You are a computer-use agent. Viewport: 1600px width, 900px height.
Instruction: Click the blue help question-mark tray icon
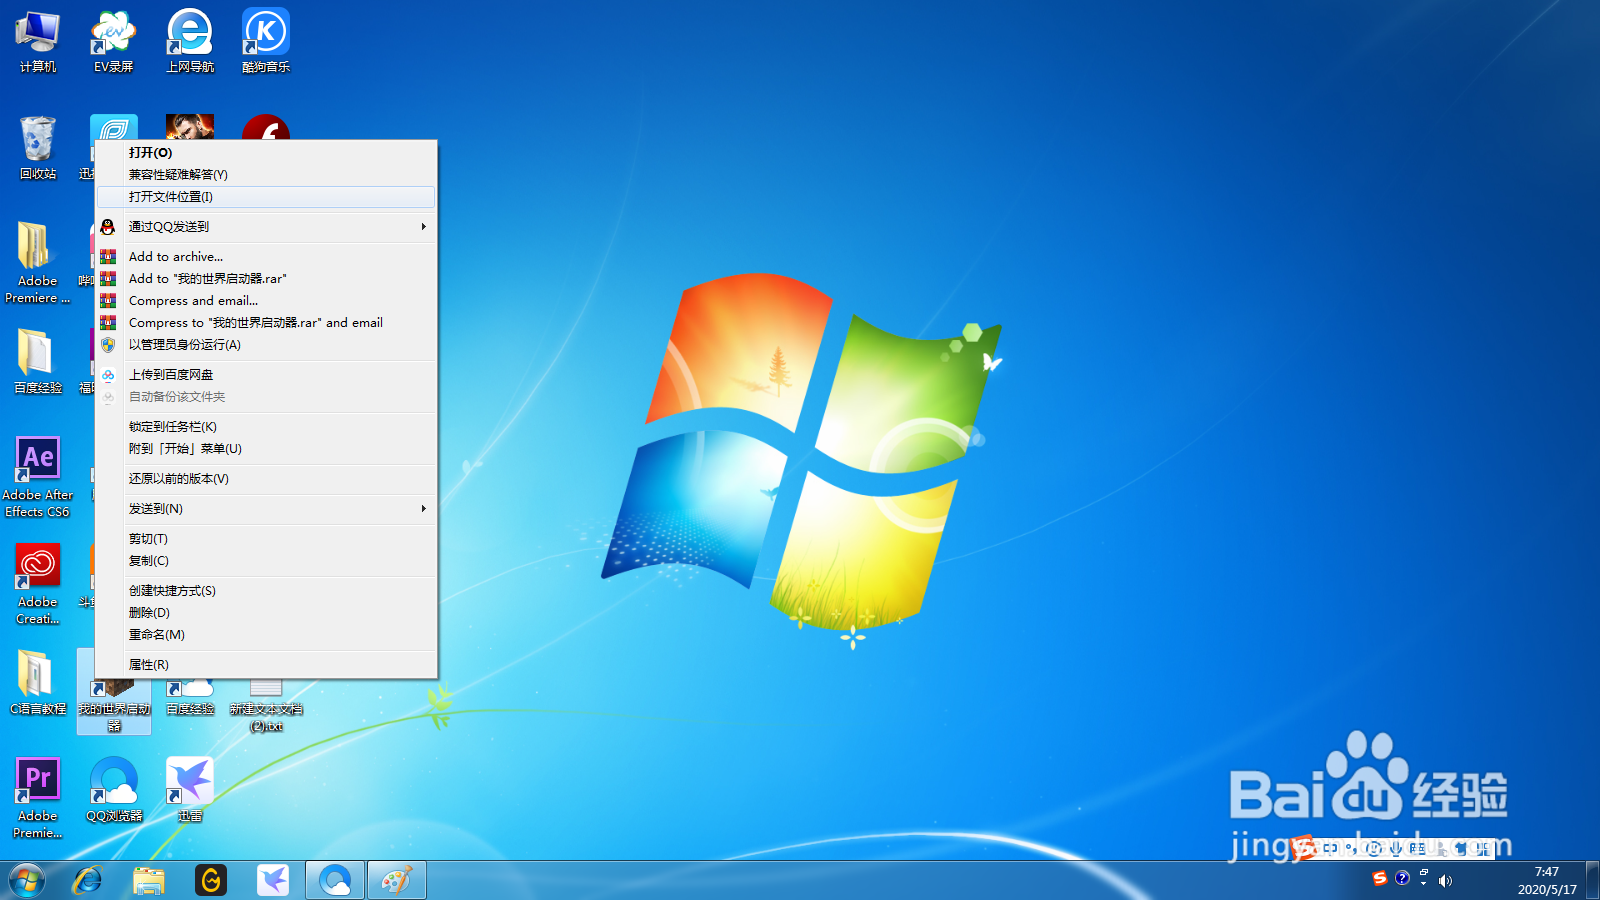coord(1402,878)
